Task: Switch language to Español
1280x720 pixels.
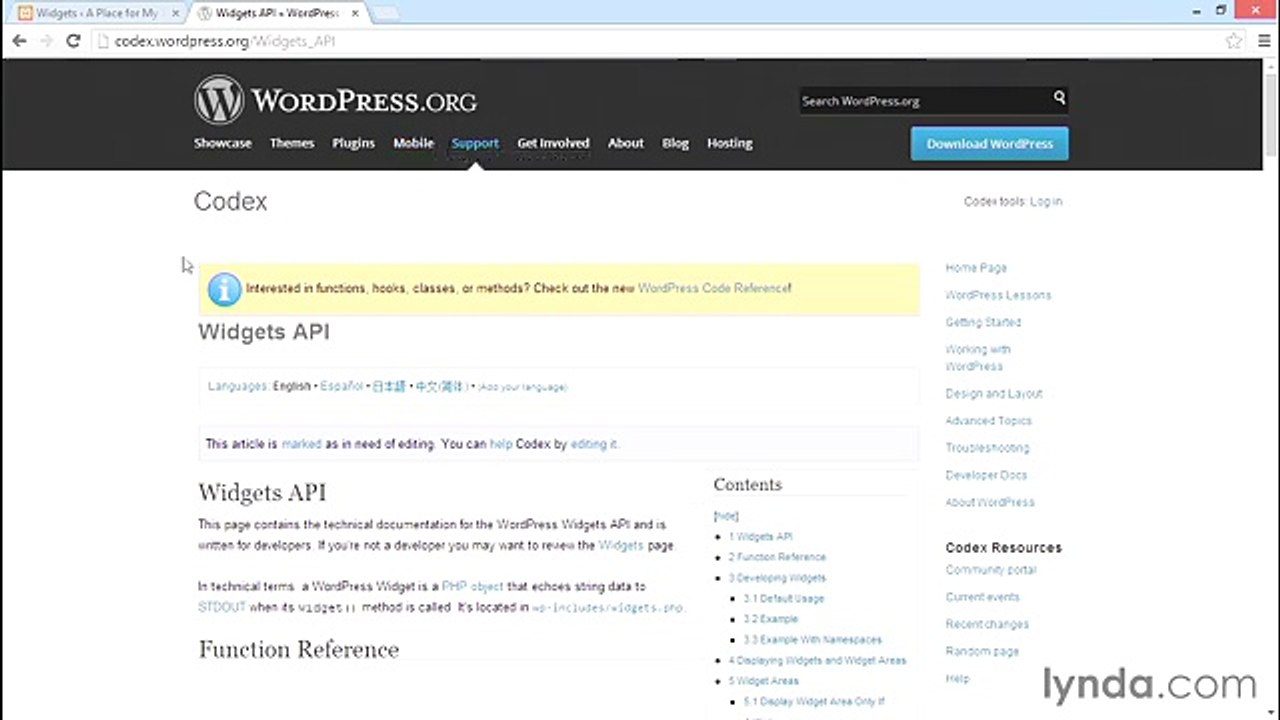Action: tap(341, 386)
